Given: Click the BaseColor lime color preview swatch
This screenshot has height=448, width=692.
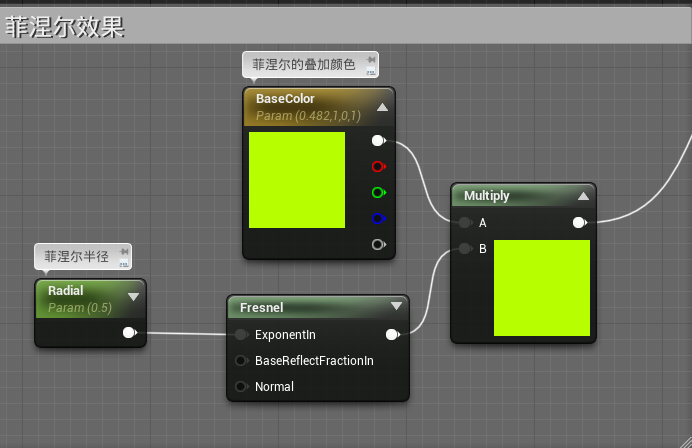Looking at the screenshot, I should click(x=297, y=180).
